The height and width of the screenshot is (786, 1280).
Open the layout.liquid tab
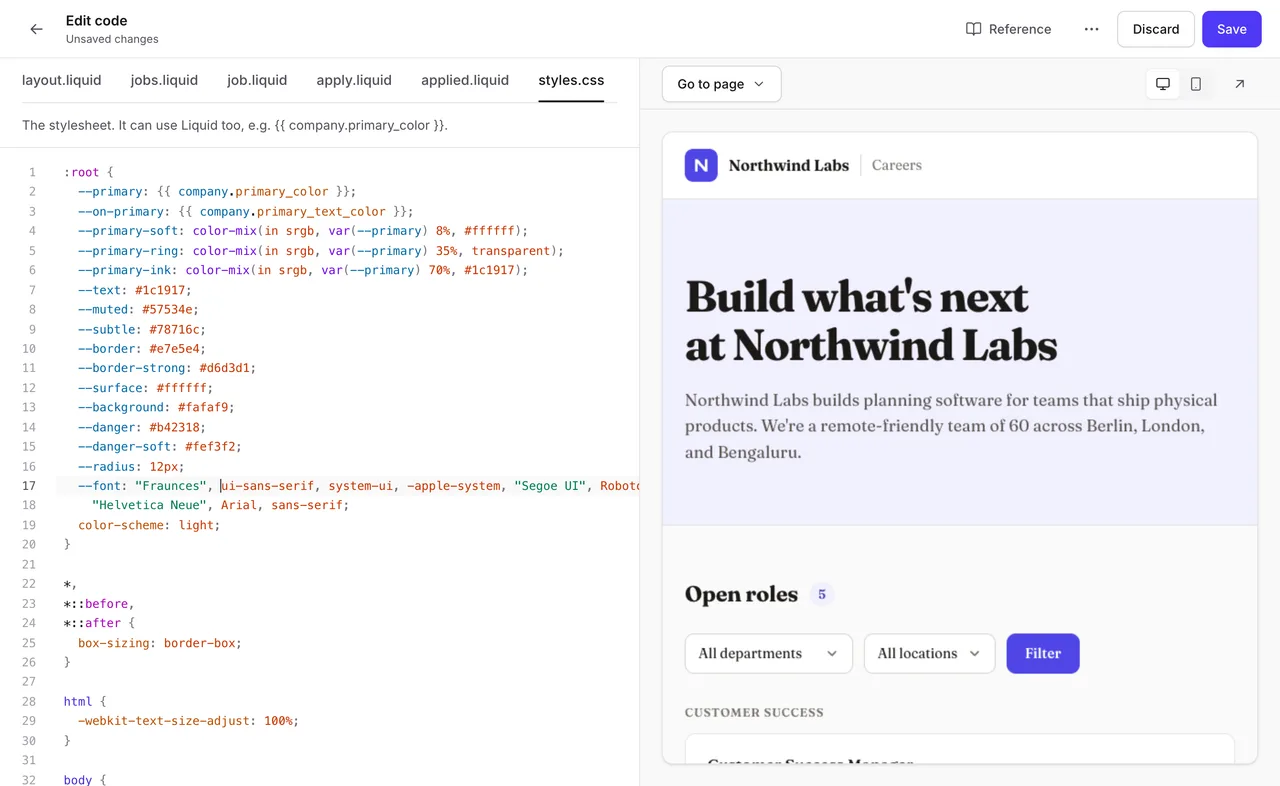point(62,80)
